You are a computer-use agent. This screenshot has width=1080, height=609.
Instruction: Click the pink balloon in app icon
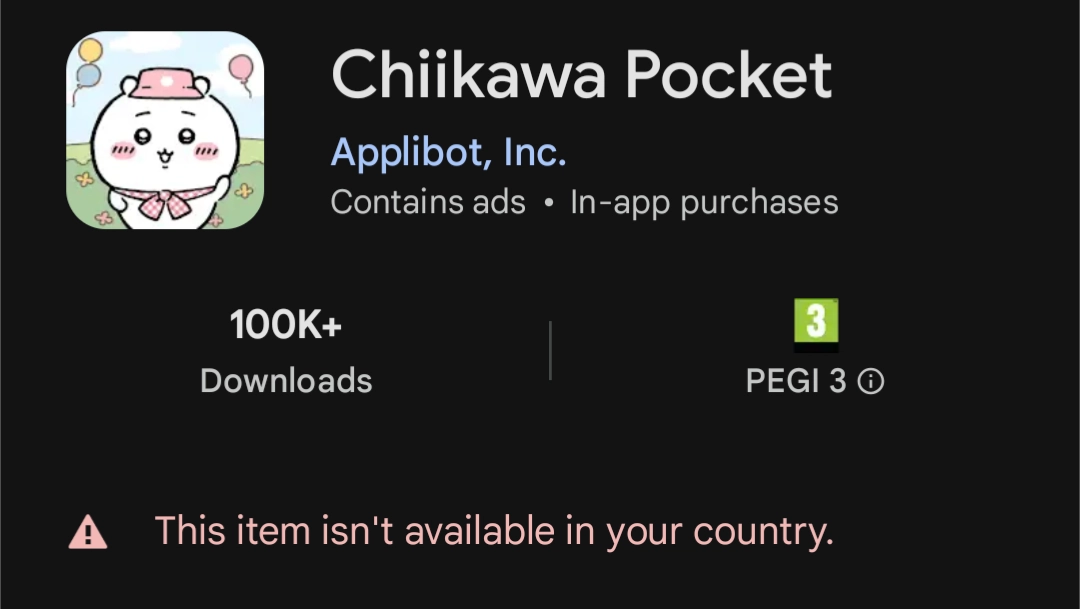click(241, 68)
